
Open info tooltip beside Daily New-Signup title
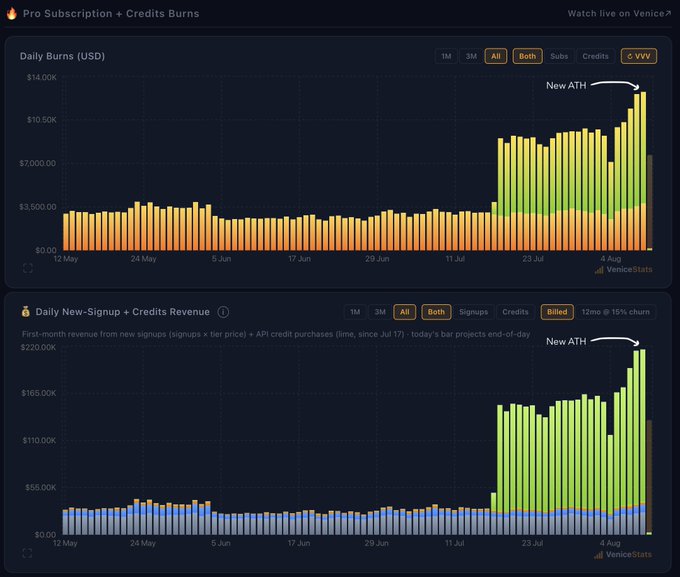(223, 312)
